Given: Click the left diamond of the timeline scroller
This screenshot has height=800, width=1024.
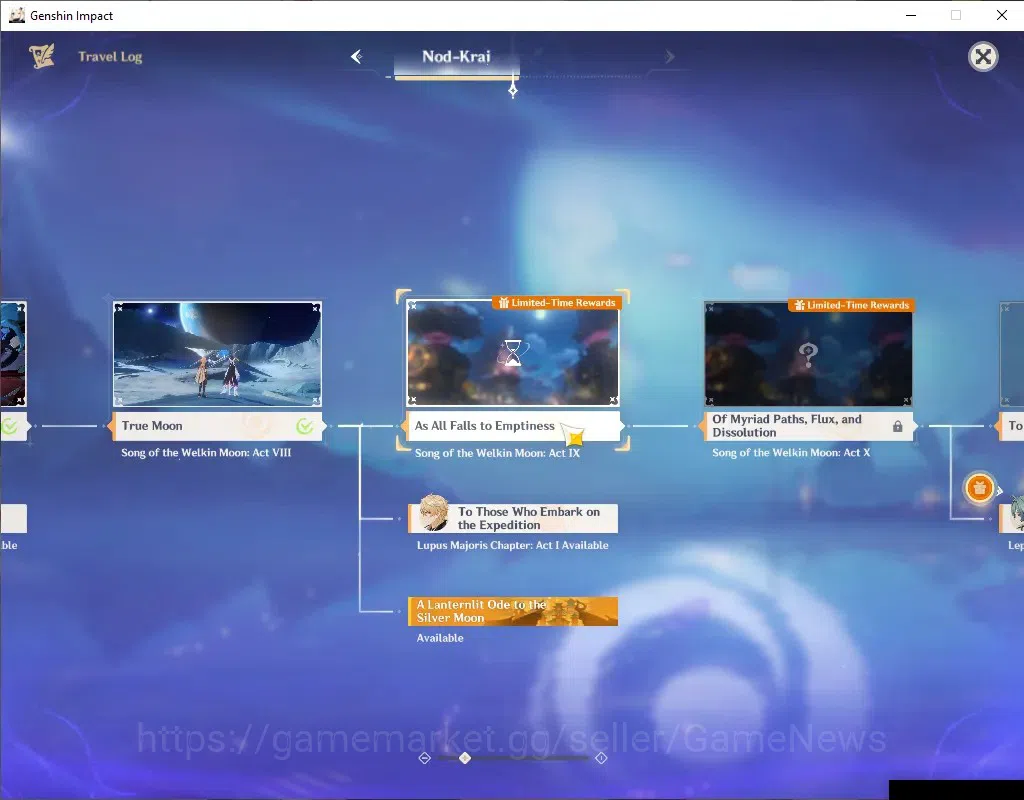Looking at the screenshot, I should tap(424, 758).
